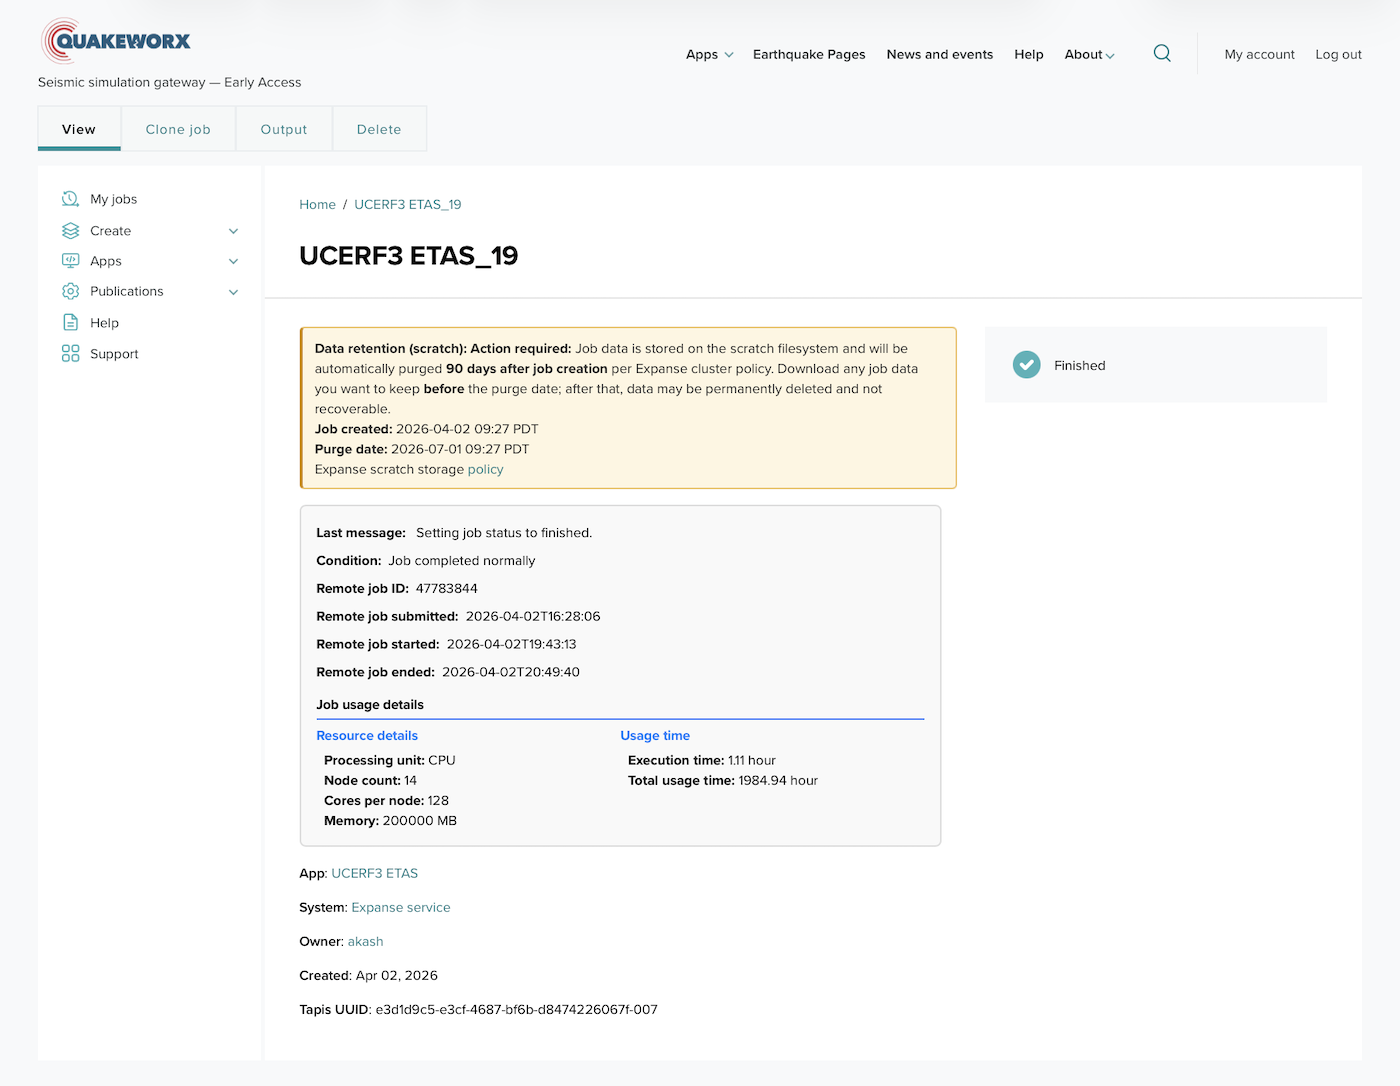Select News and events in the navigation
The width and height of the screenshot is (1400, 1086).
pos(939,55)
